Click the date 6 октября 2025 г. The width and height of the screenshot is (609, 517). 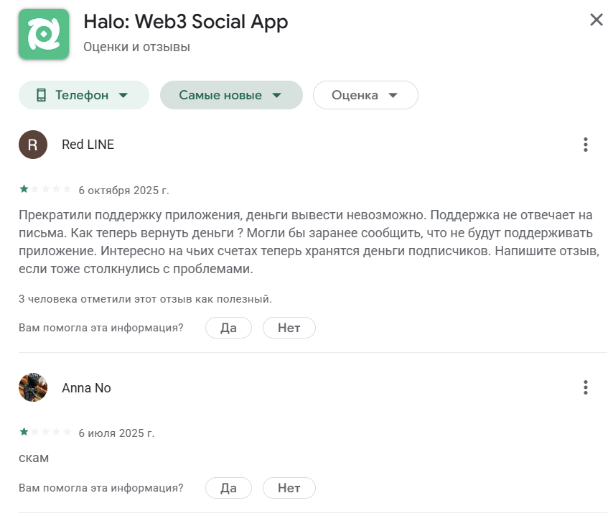tap(124, 190)
